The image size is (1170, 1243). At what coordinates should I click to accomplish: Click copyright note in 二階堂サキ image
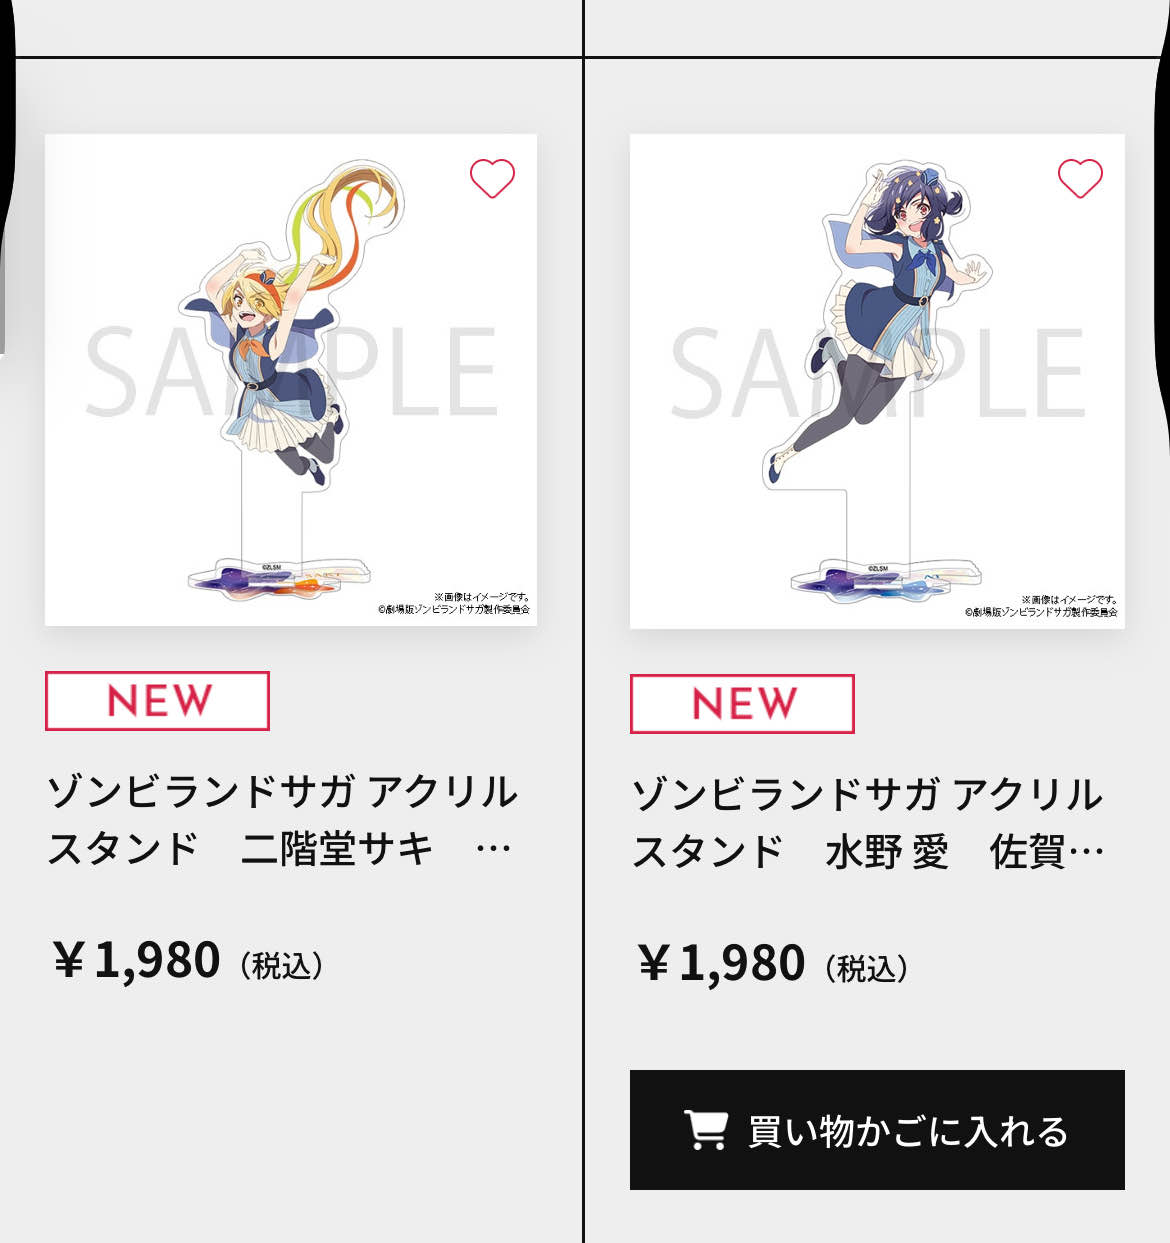pyautogui.click(x=454, y=603)
